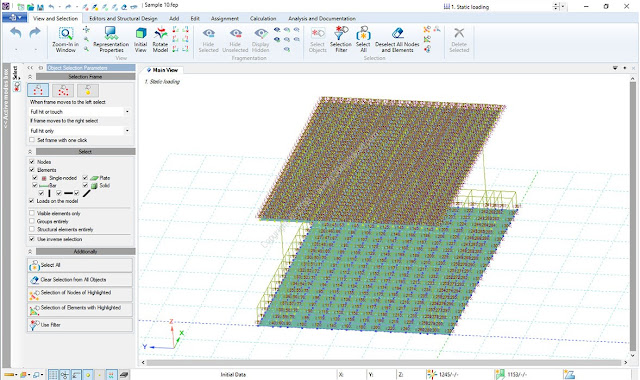The image size is (640, 380).
Task: Click the Select Objects tool
Action: (318, 40)
